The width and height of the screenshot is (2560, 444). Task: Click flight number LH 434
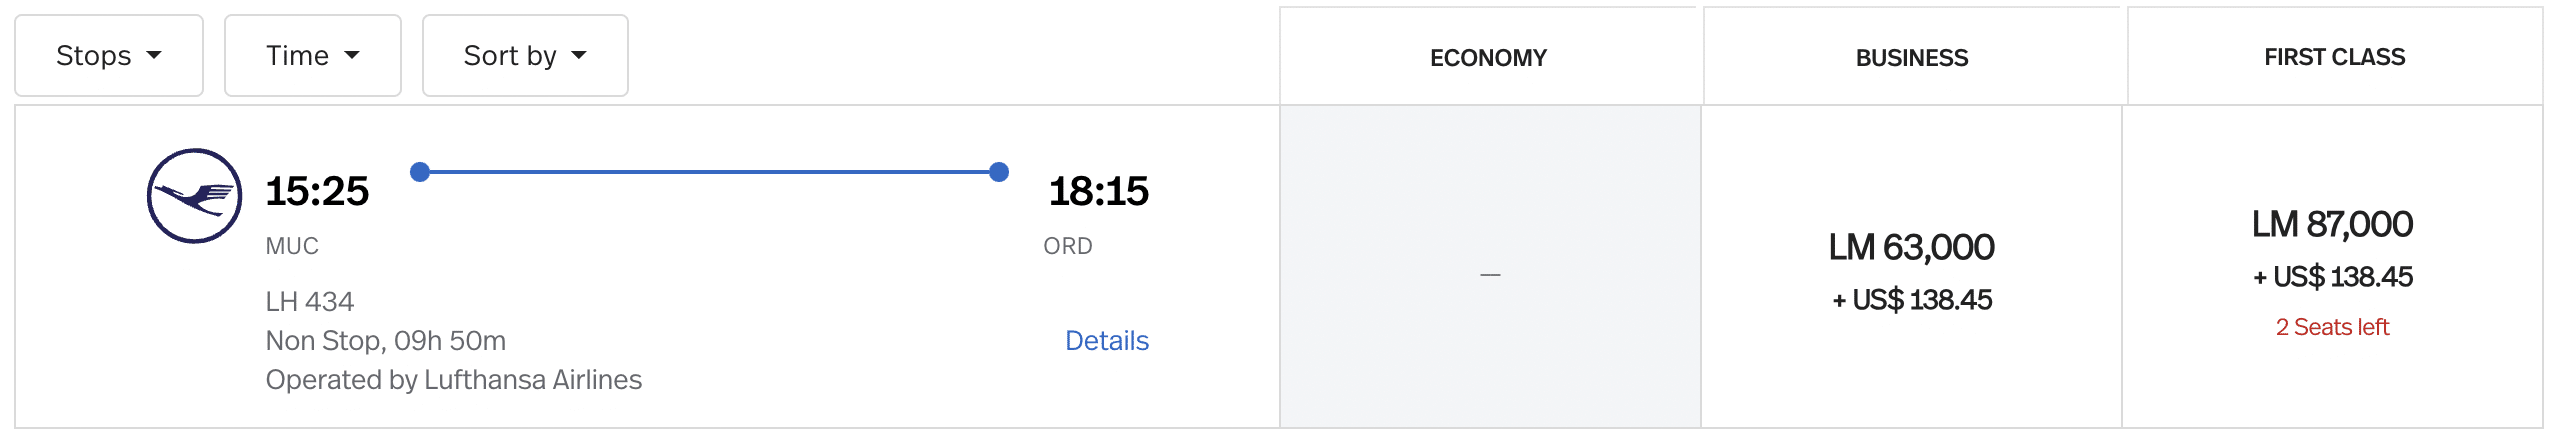click(310, 301)
